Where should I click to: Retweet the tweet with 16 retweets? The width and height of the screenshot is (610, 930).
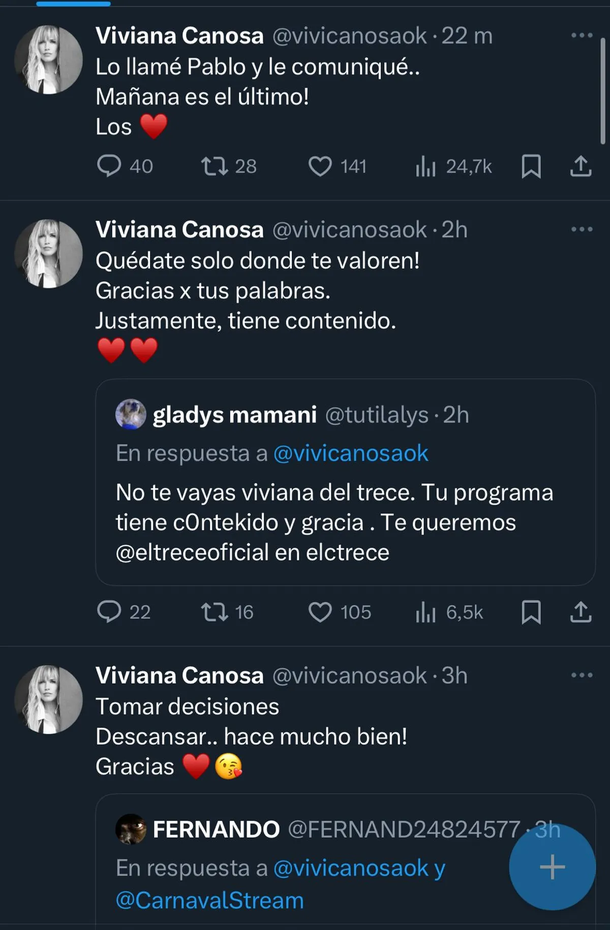tap(214, 611)
